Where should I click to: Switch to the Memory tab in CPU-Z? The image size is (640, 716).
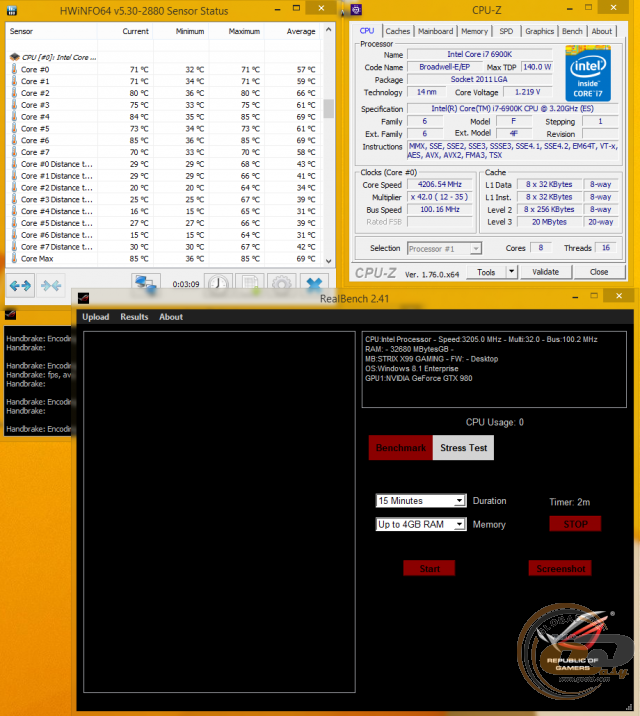click(x=474, y=31)
